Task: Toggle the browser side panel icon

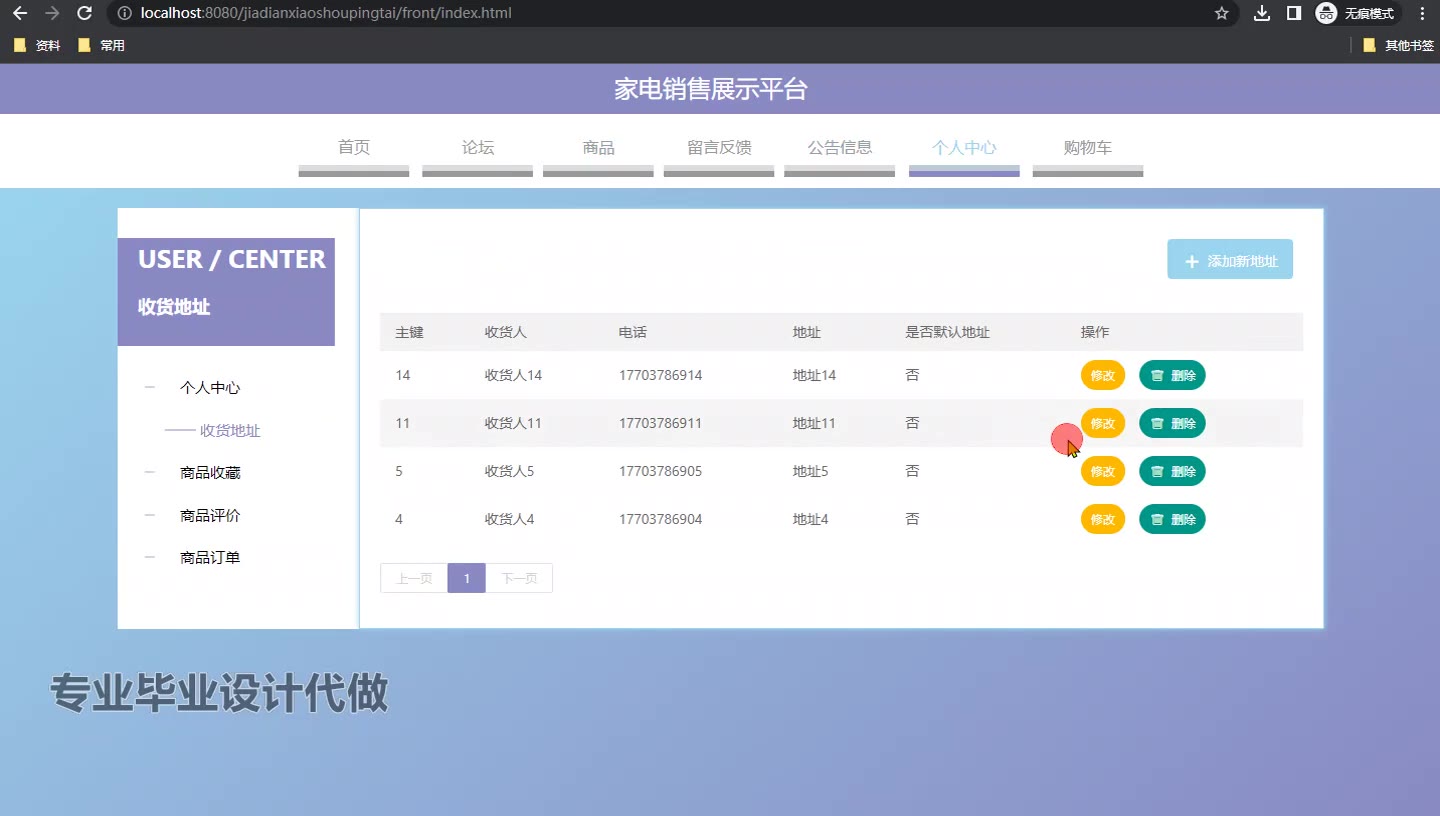Action: click(x=1293, y=13)
